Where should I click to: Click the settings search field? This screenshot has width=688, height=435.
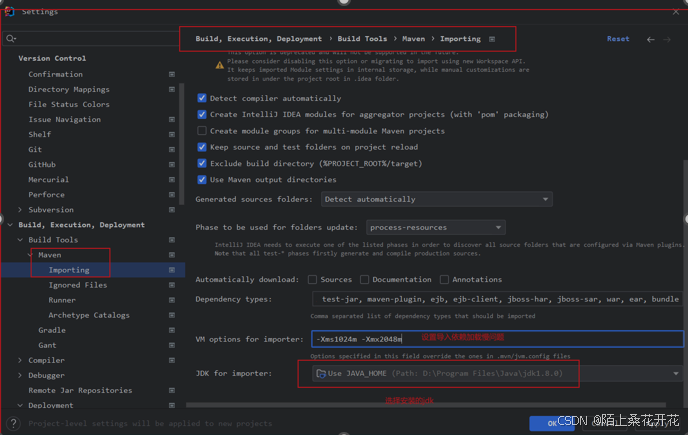tap(91, 39)
